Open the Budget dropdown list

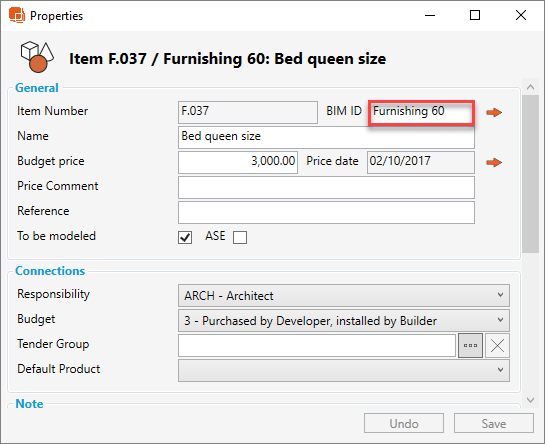click(x=344, y=321)
